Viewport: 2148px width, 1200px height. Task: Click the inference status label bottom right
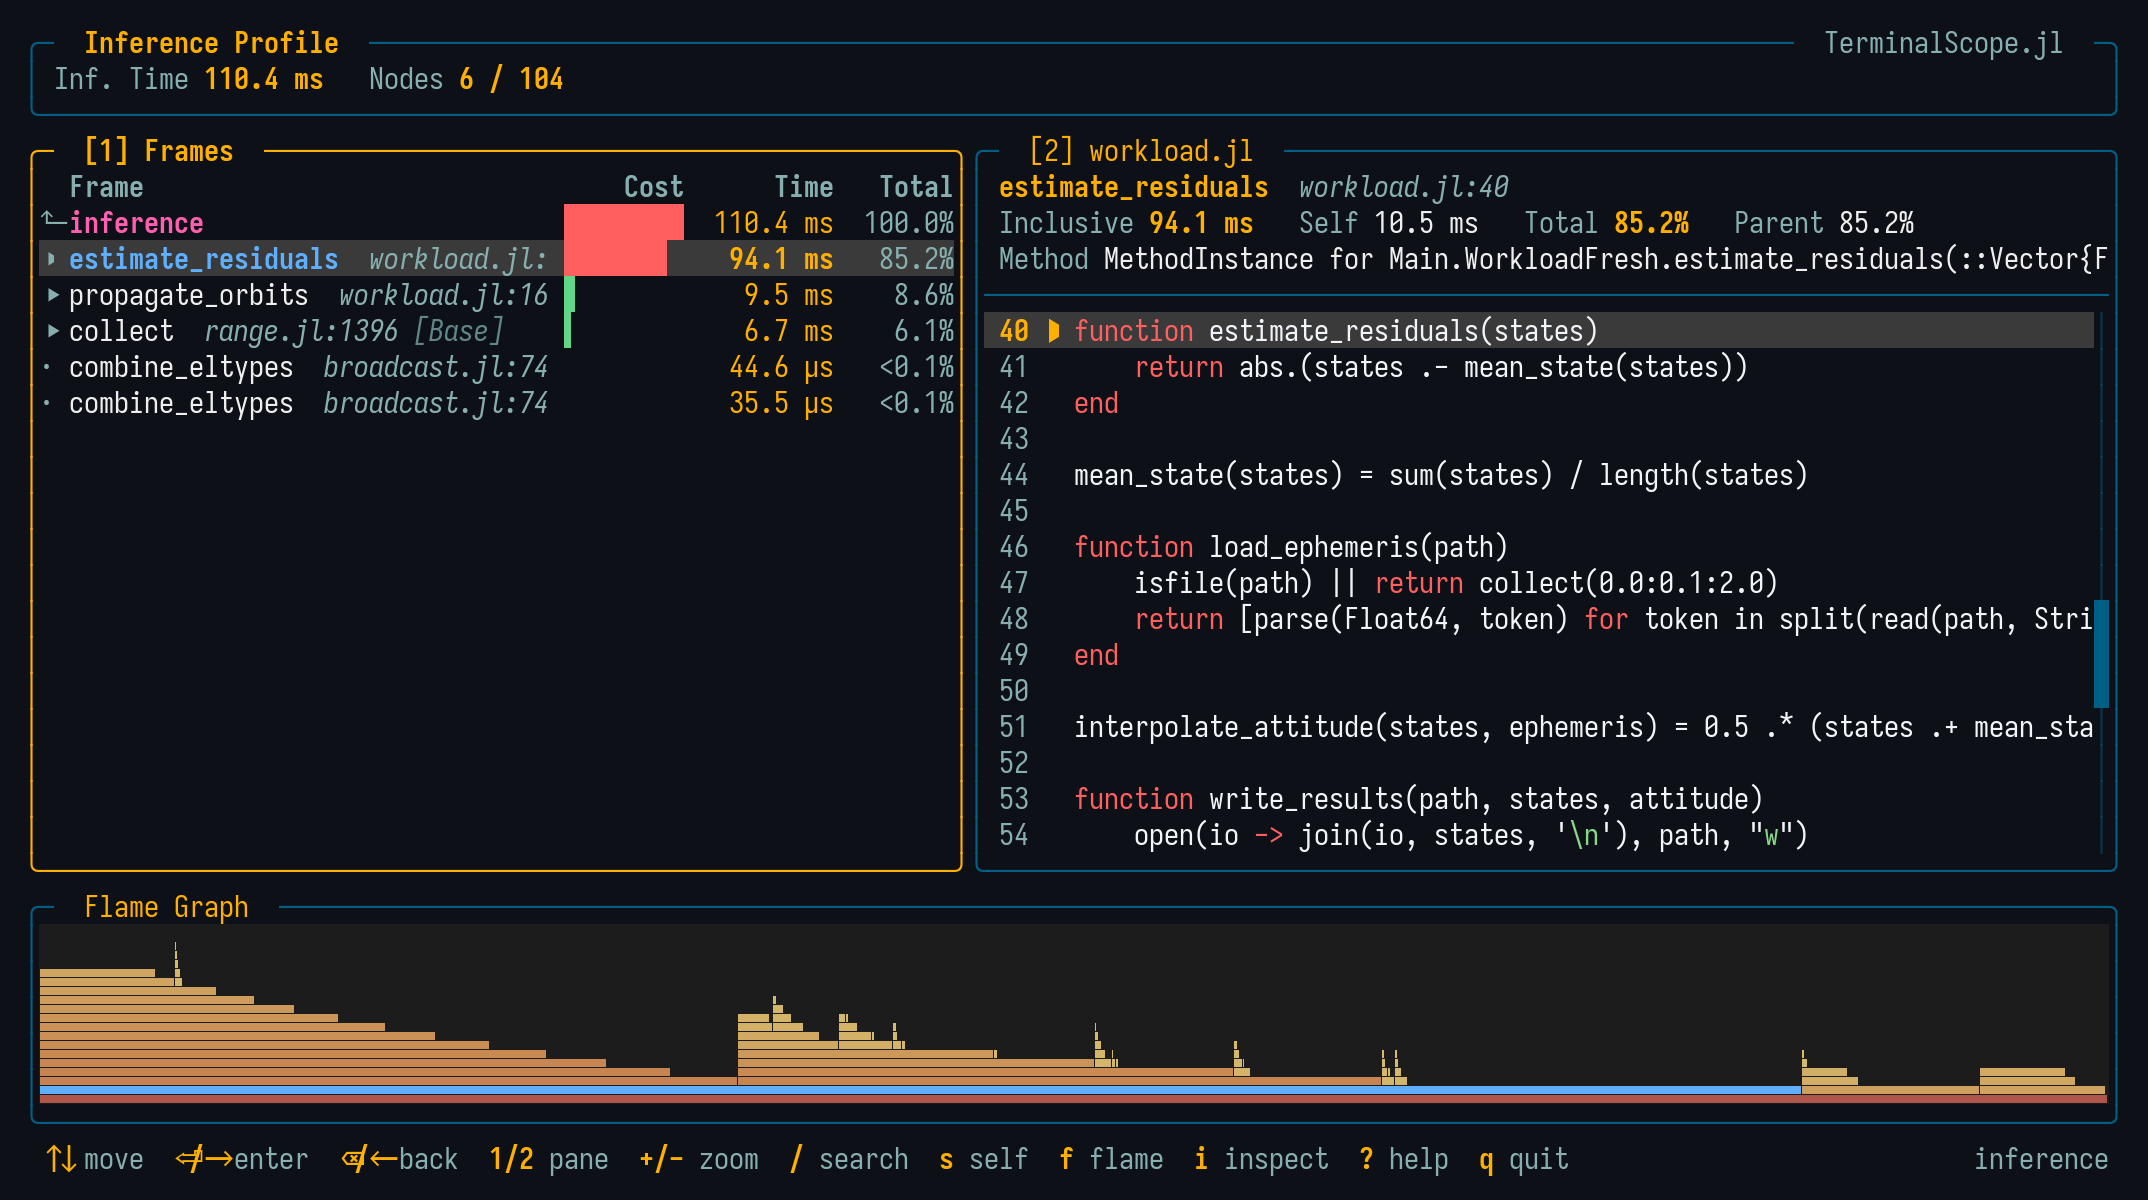(2041, 1159)
